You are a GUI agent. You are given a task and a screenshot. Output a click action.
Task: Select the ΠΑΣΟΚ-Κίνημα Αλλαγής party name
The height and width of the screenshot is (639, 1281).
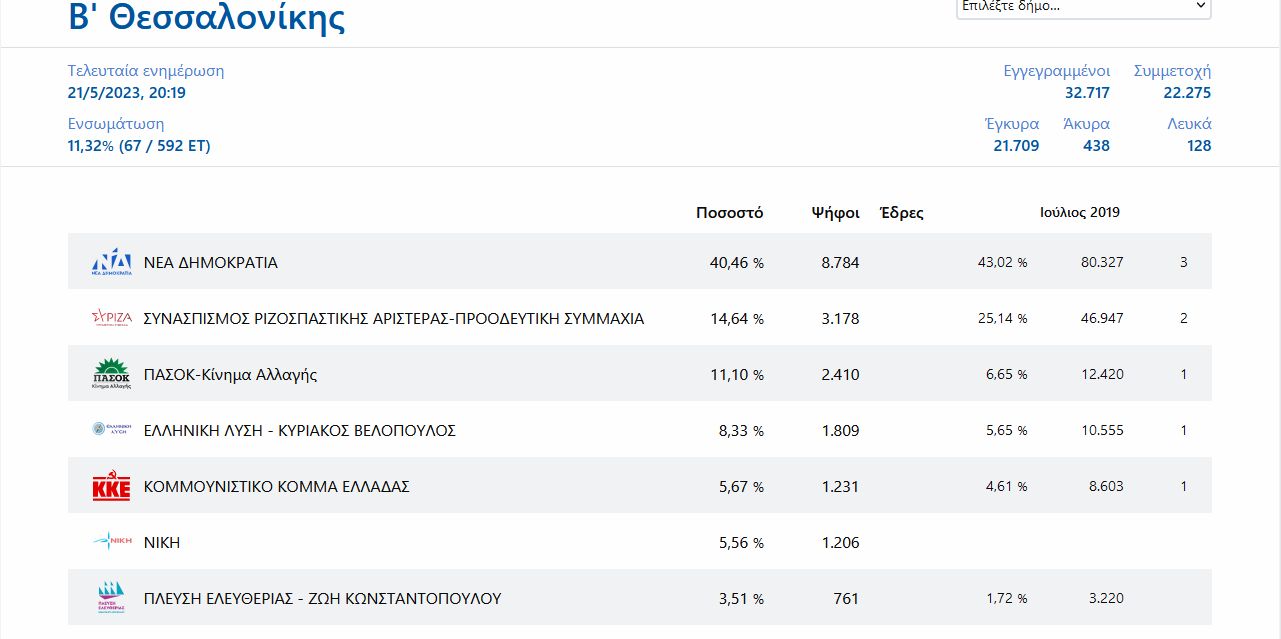230,375
